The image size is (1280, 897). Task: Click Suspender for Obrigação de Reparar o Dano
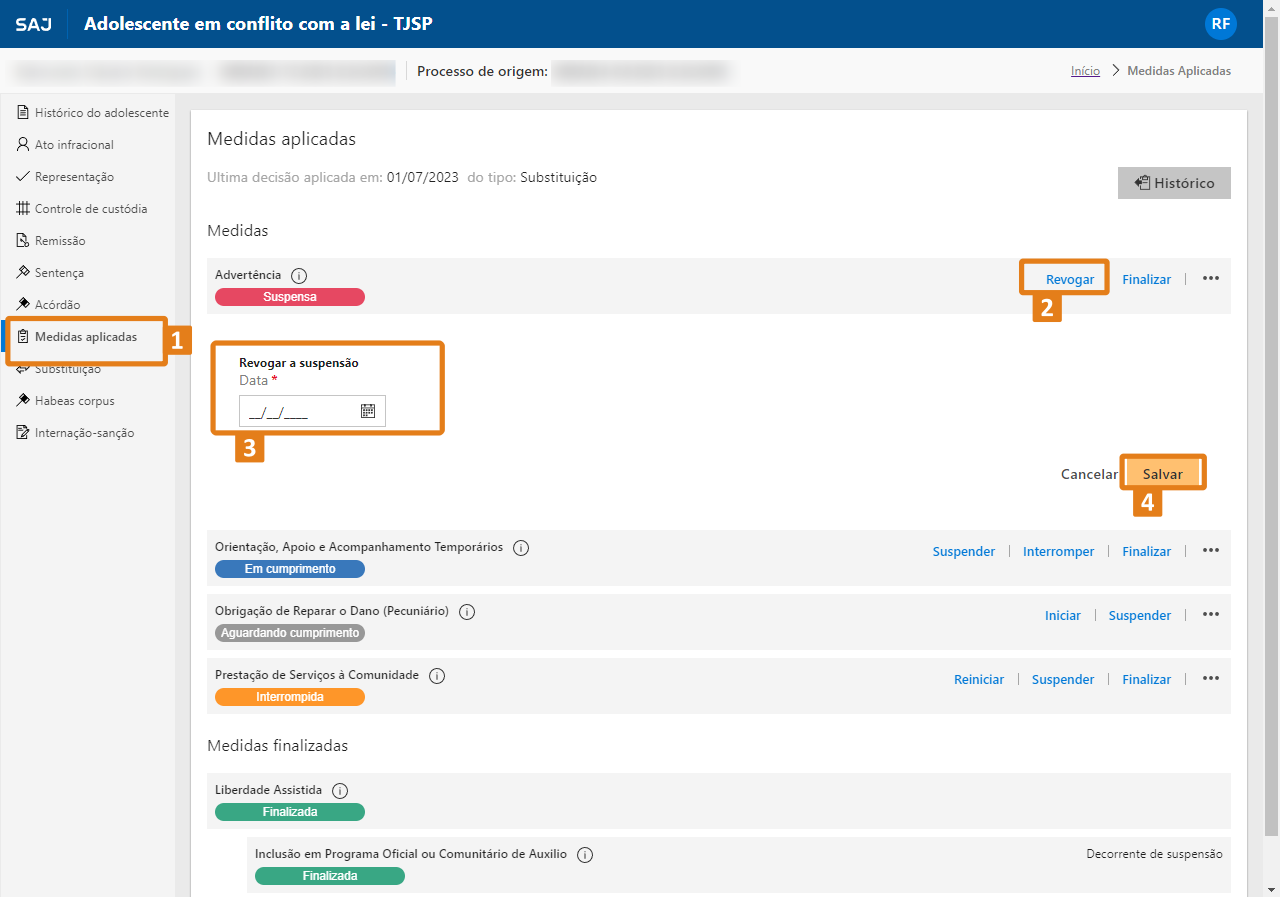click(1140, 615)
